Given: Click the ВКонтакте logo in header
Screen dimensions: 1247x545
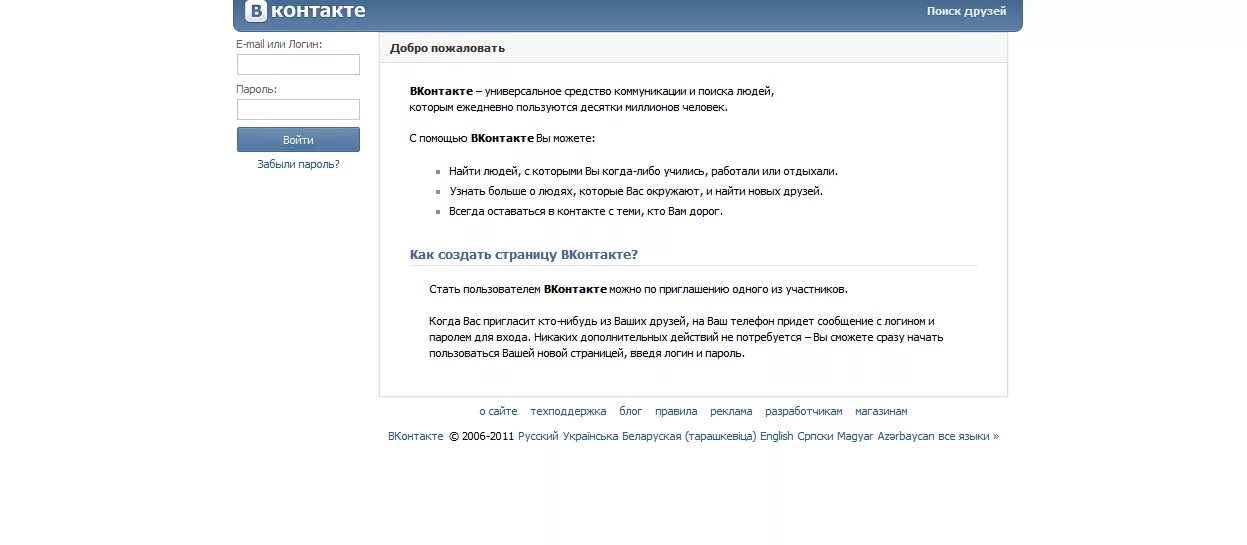Looking at the screenshot, I should [x=305, y=12].
